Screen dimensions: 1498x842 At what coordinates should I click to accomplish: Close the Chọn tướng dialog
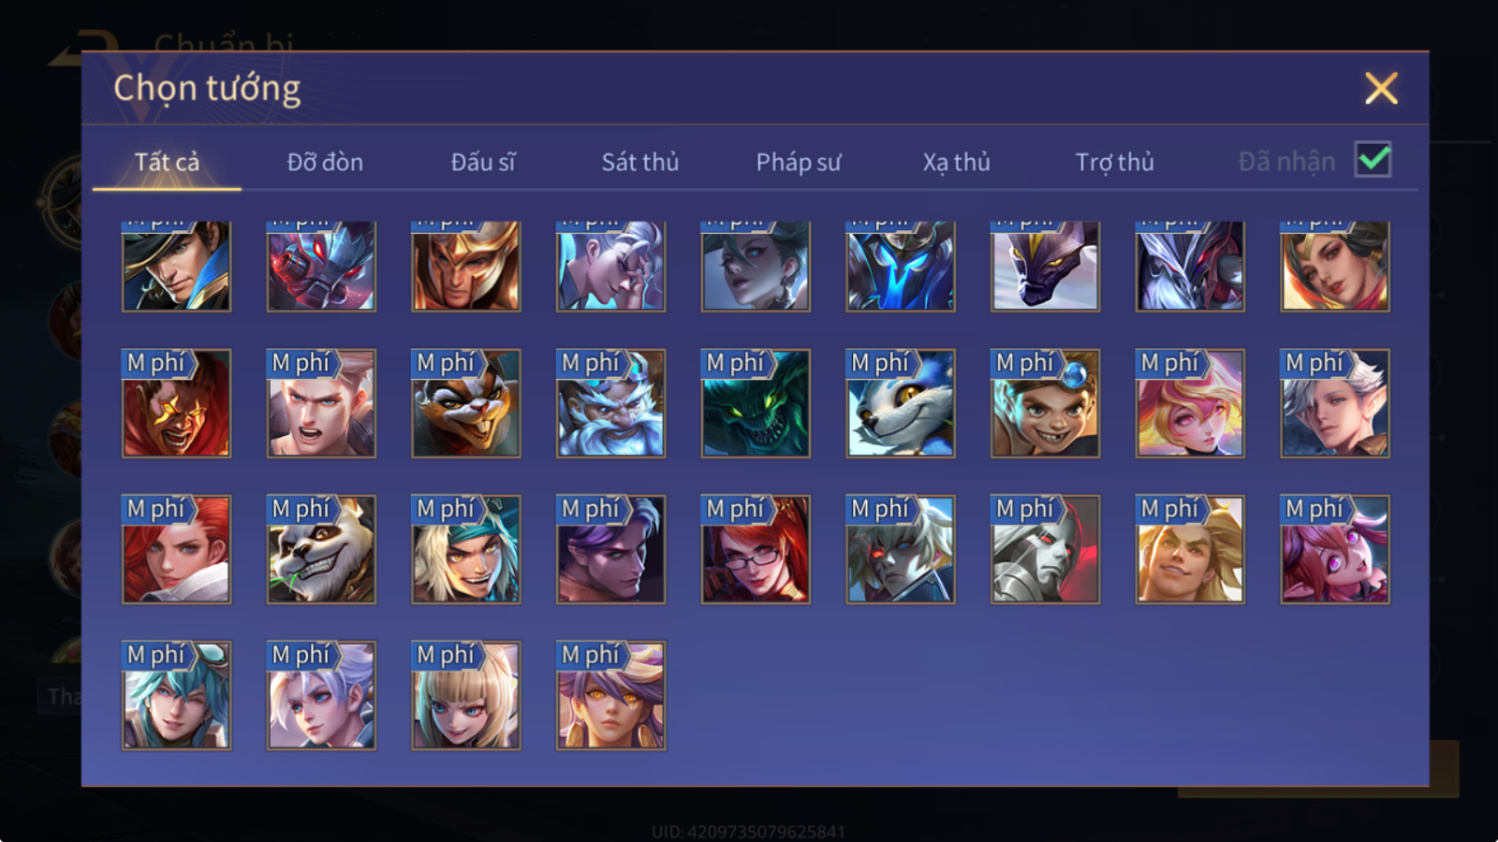coord(1381,89)
